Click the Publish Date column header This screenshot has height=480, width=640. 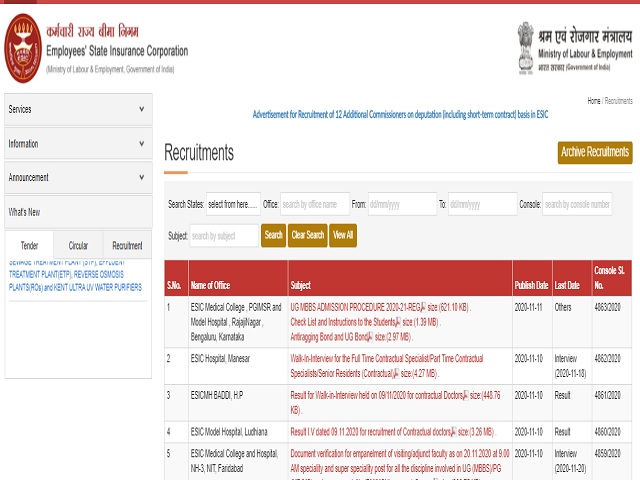pos(532,278)
